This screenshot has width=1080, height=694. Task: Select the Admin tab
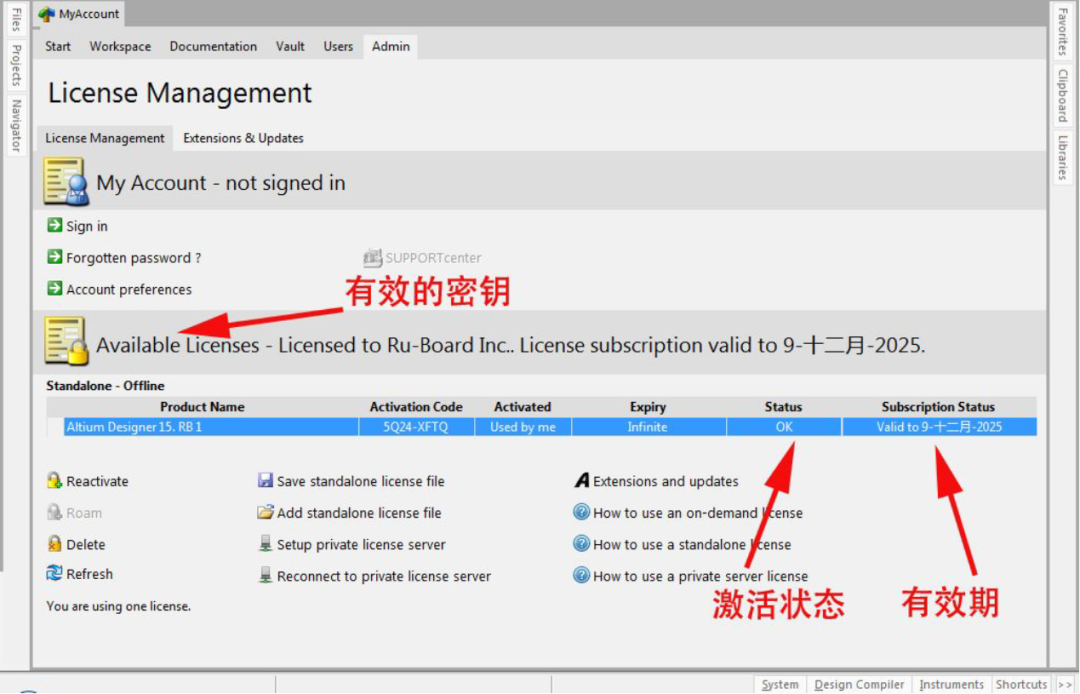point(391,46)
